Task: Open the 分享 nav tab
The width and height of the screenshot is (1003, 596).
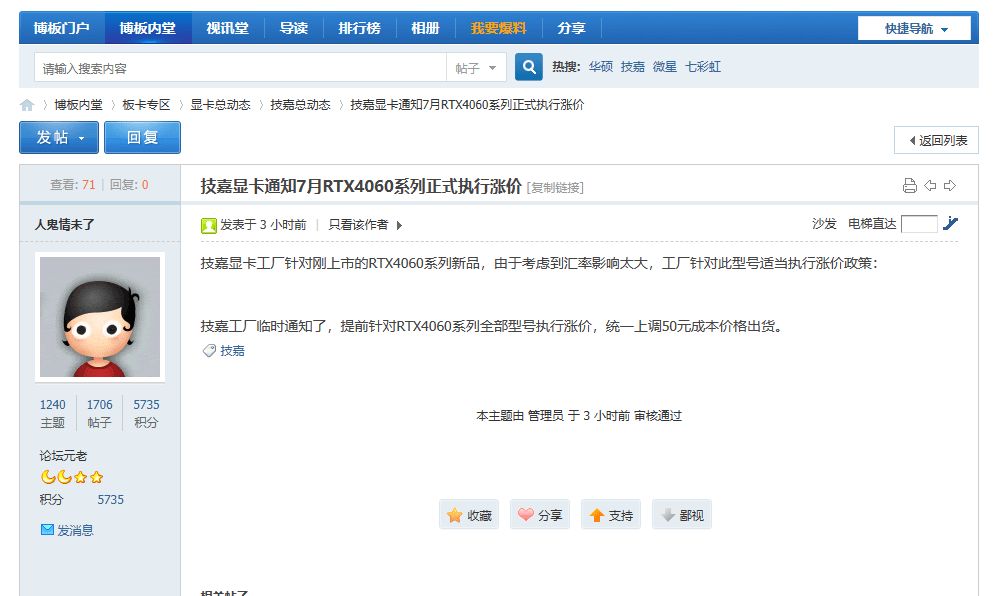Action: pyautogui.click(x=571, y=28)
